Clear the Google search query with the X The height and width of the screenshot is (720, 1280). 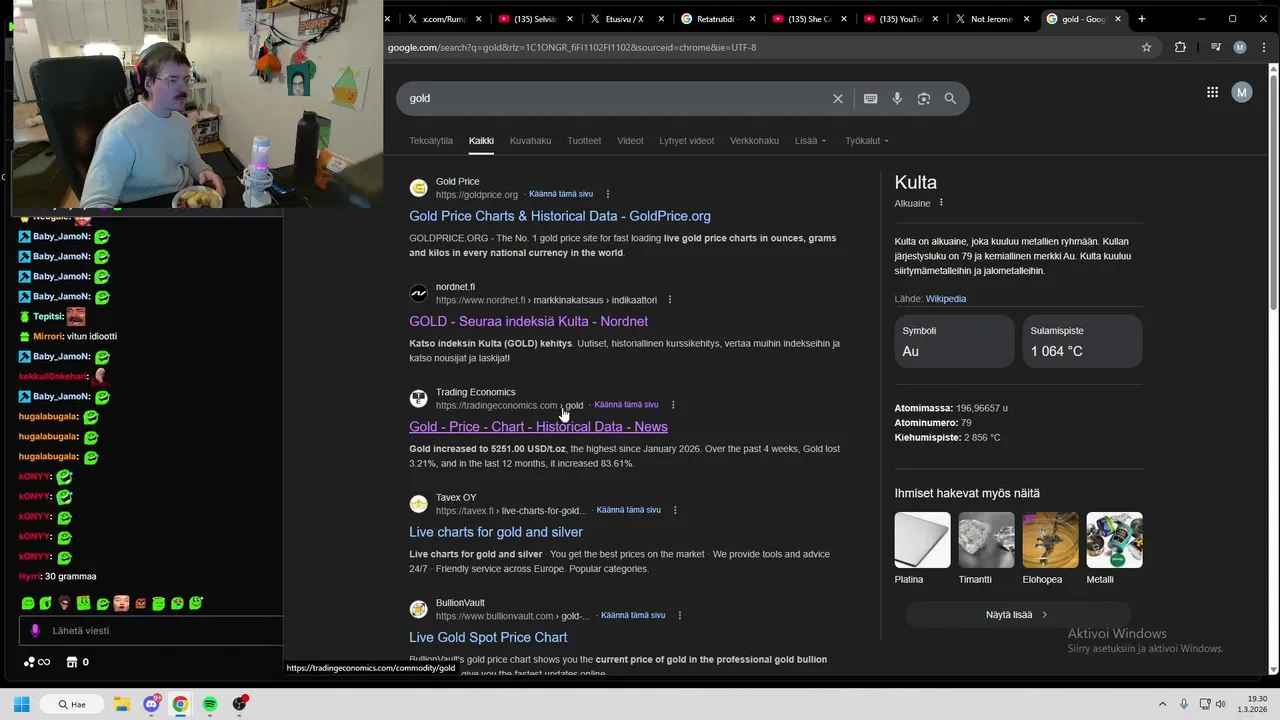click(x=838, y=98)
